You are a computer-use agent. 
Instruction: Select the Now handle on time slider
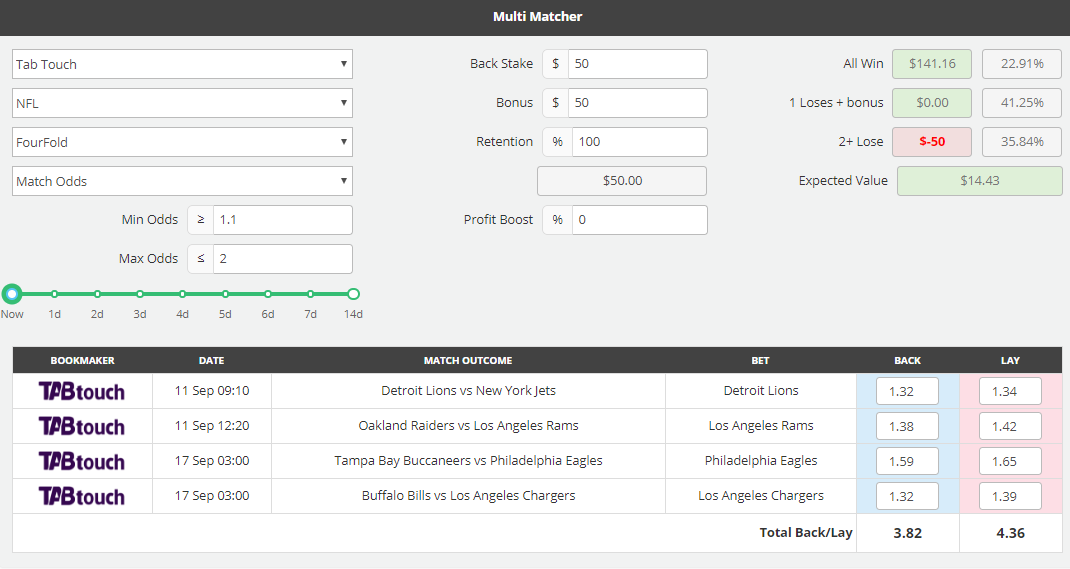(12, 294)
